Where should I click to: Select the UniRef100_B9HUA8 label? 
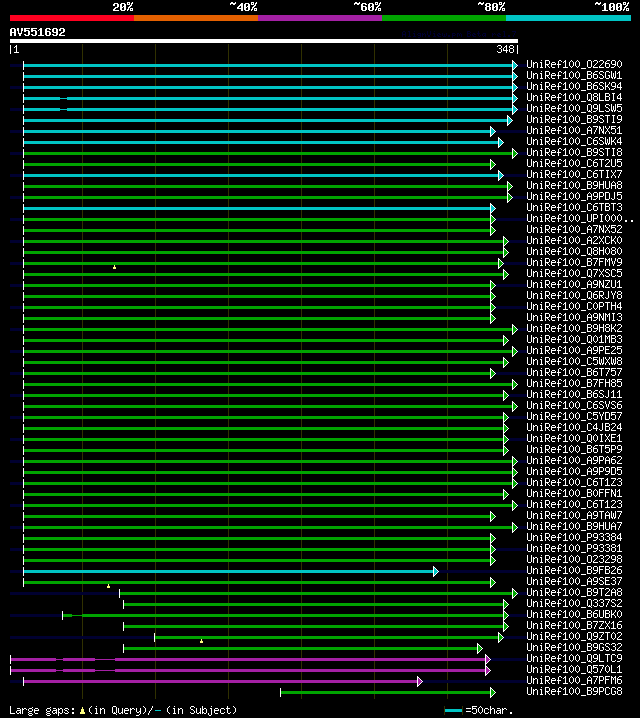coord(574,185)
